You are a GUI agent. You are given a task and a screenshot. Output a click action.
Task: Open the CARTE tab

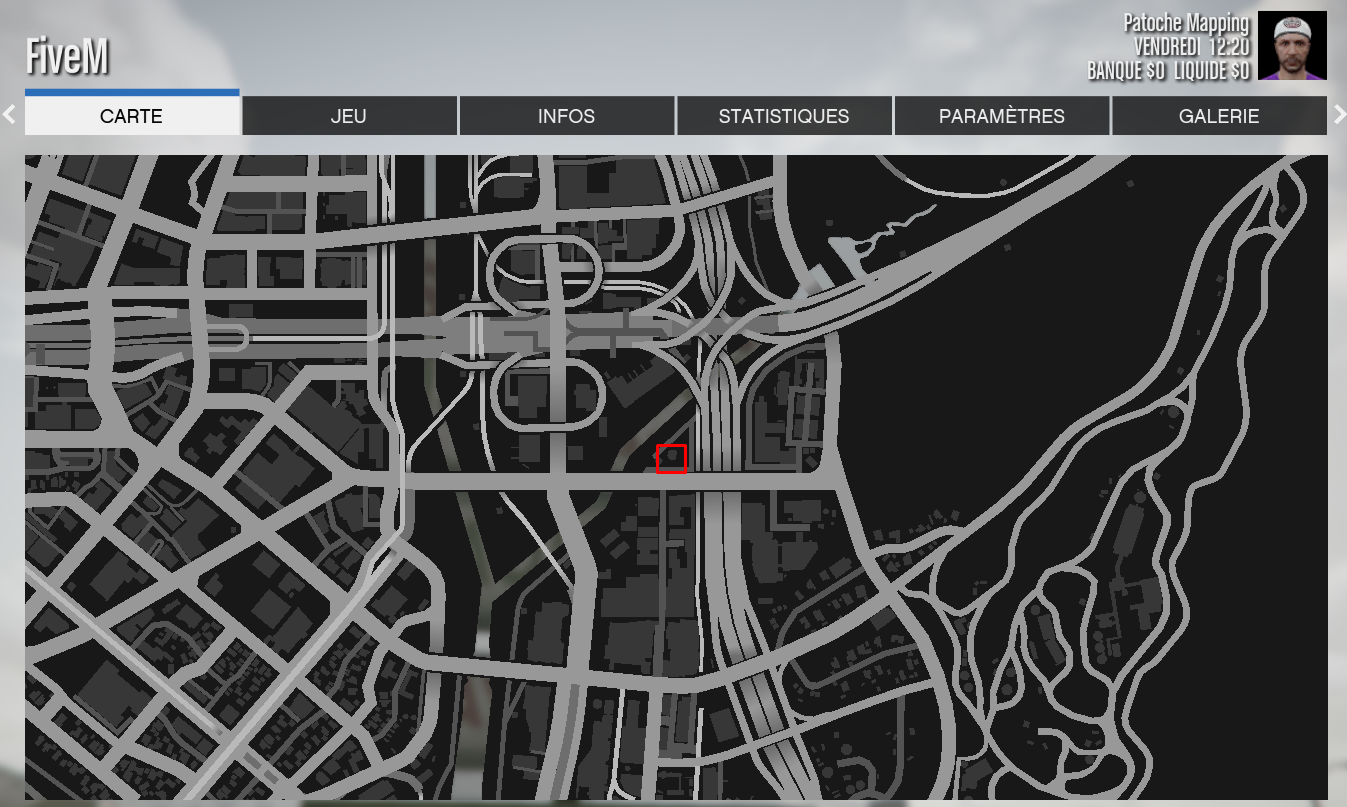[131, 116]
